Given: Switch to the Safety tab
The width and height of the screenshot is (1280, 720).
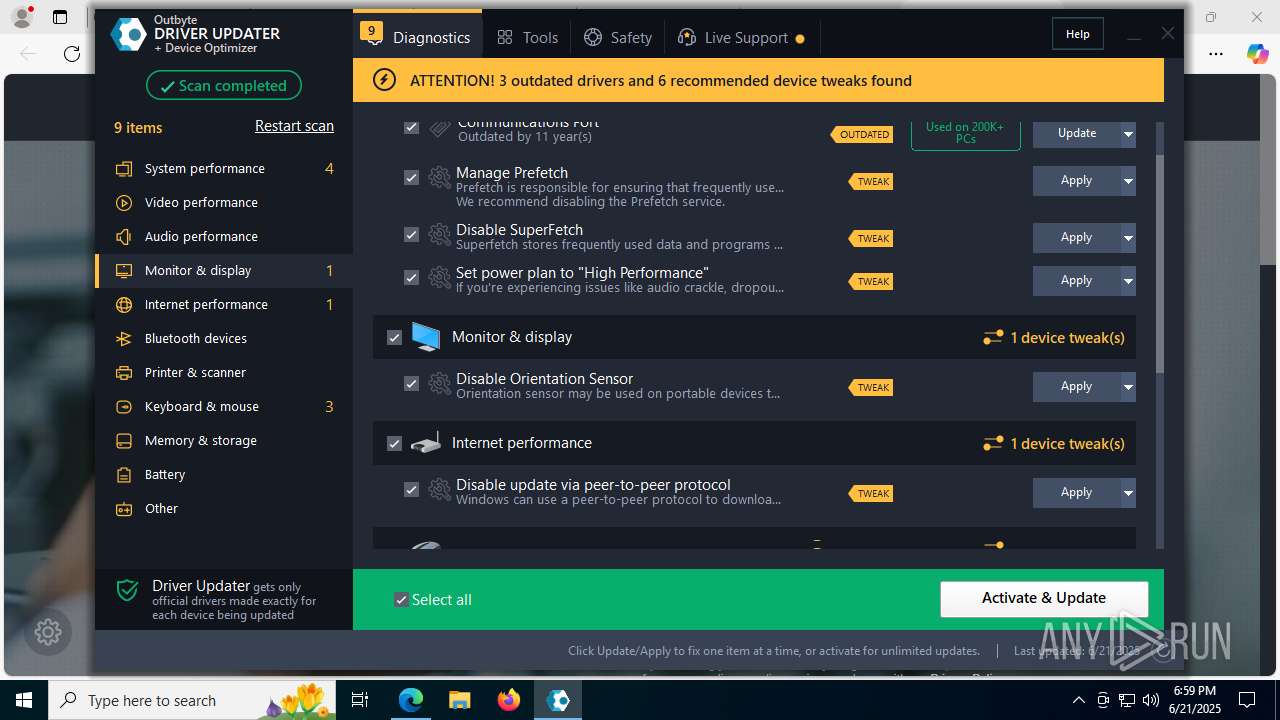Looking at the screenshot, I should (x=618, y=37).
